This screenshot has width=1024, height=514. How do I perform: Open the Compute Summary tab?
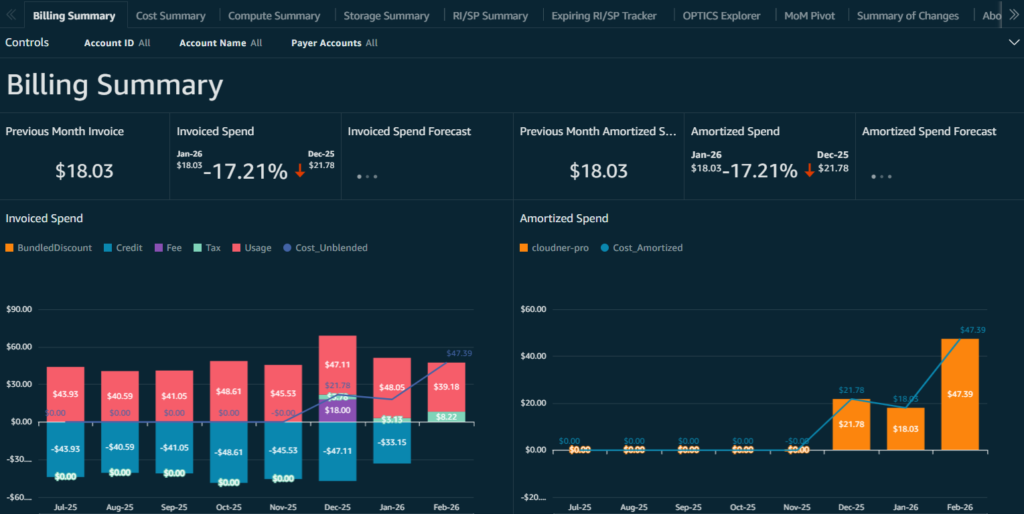[x=274, y=16]
